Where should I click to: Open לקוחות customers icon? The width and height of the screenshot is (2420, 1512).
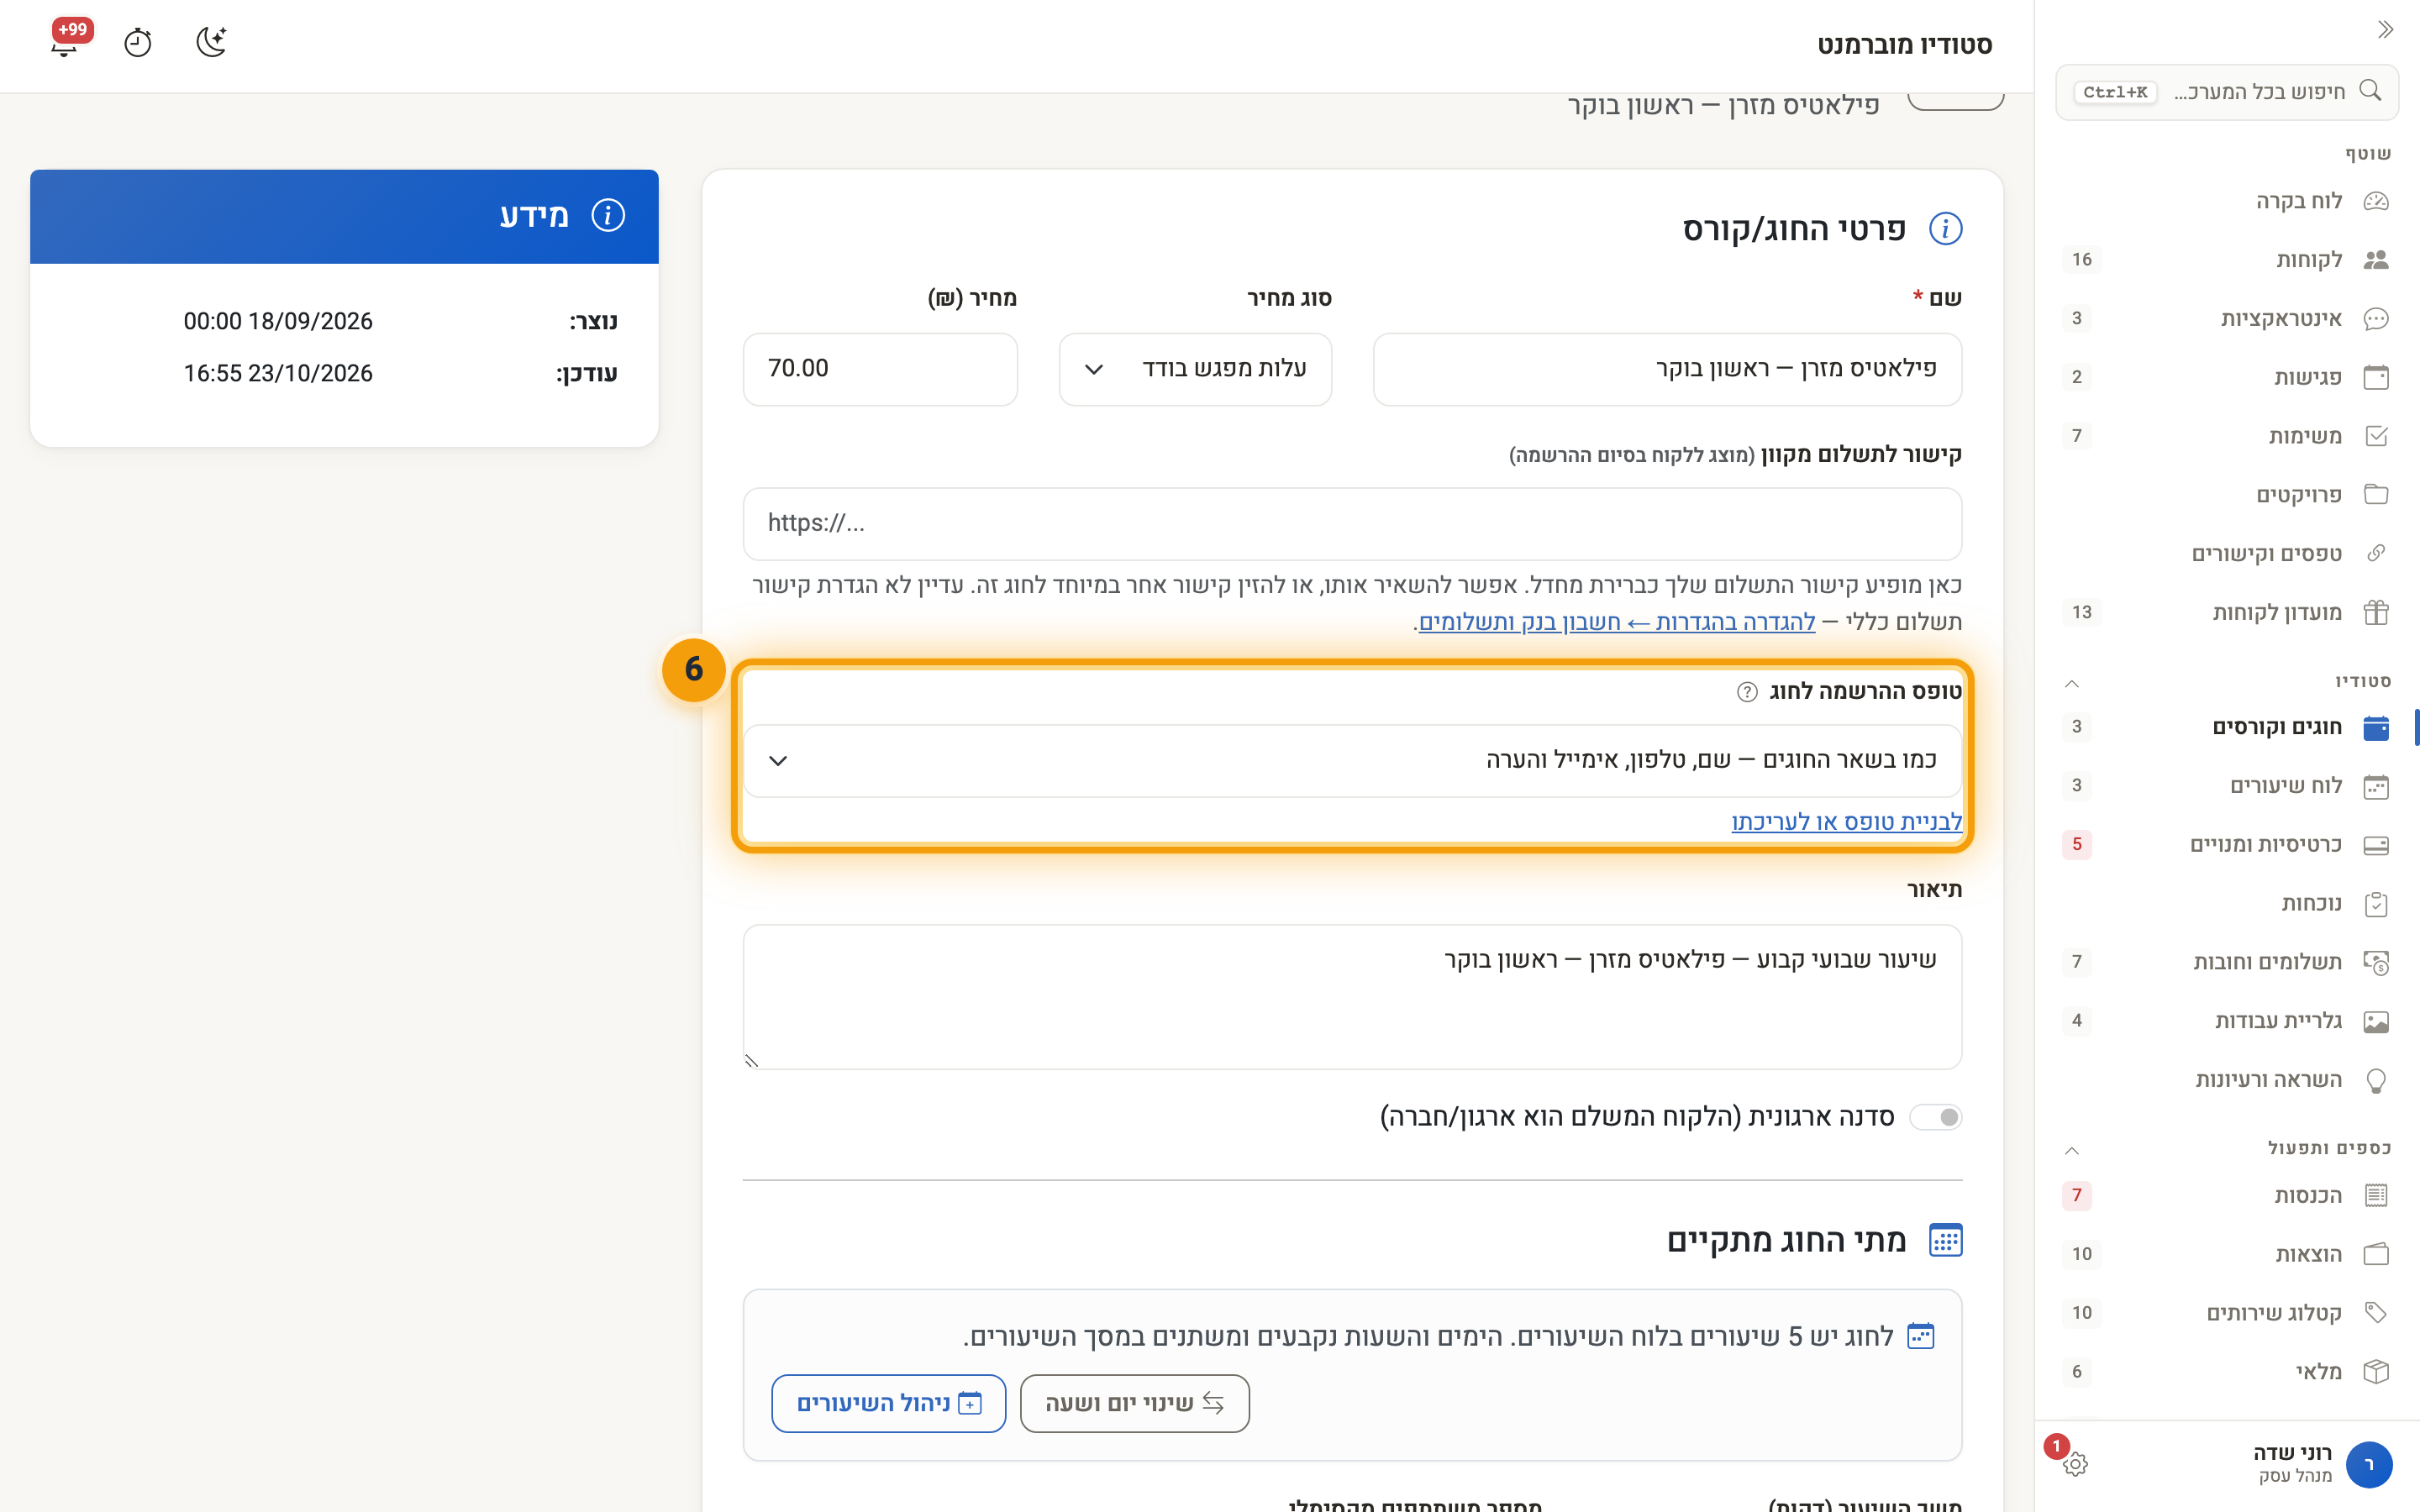click(x=2376, y=260)
